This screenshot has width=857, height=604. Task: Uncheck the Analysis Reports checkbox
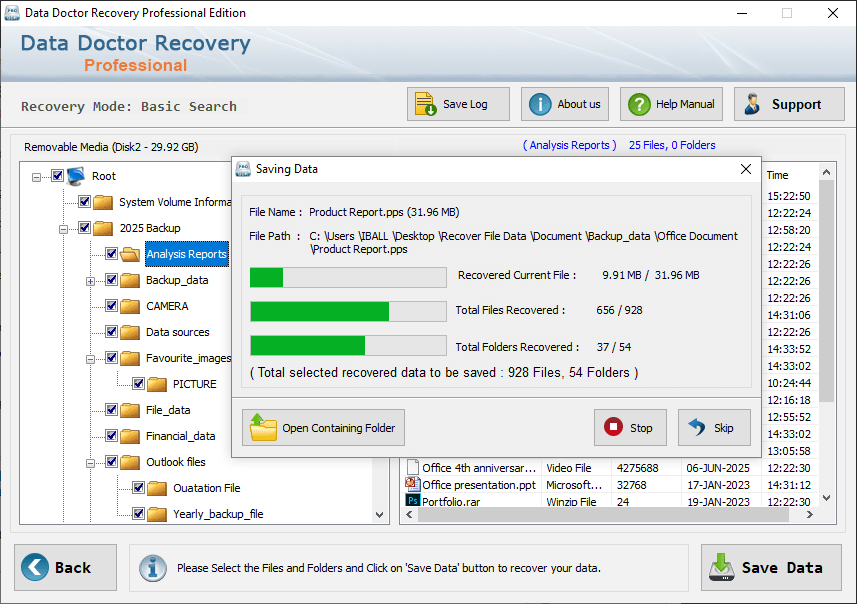point(111,254)
